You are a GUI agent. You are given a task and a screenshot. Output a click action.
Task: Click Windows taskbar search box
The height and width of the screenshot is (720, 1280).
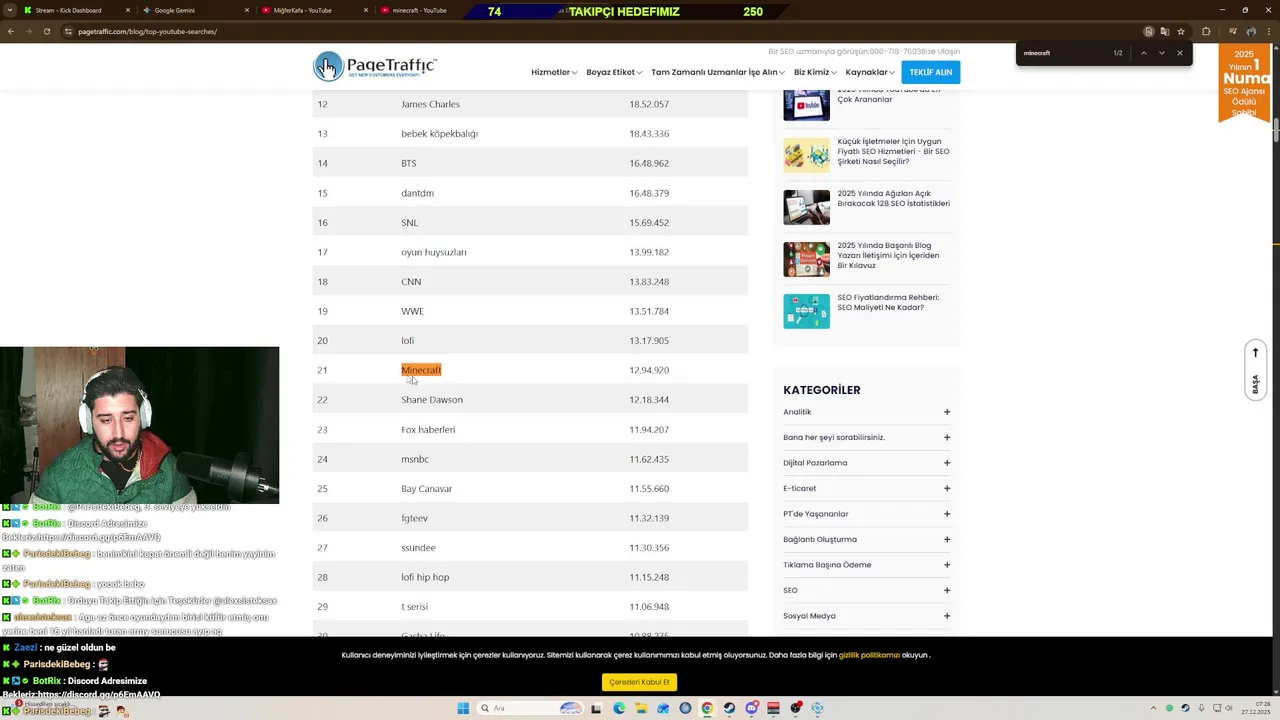(530, 708)
